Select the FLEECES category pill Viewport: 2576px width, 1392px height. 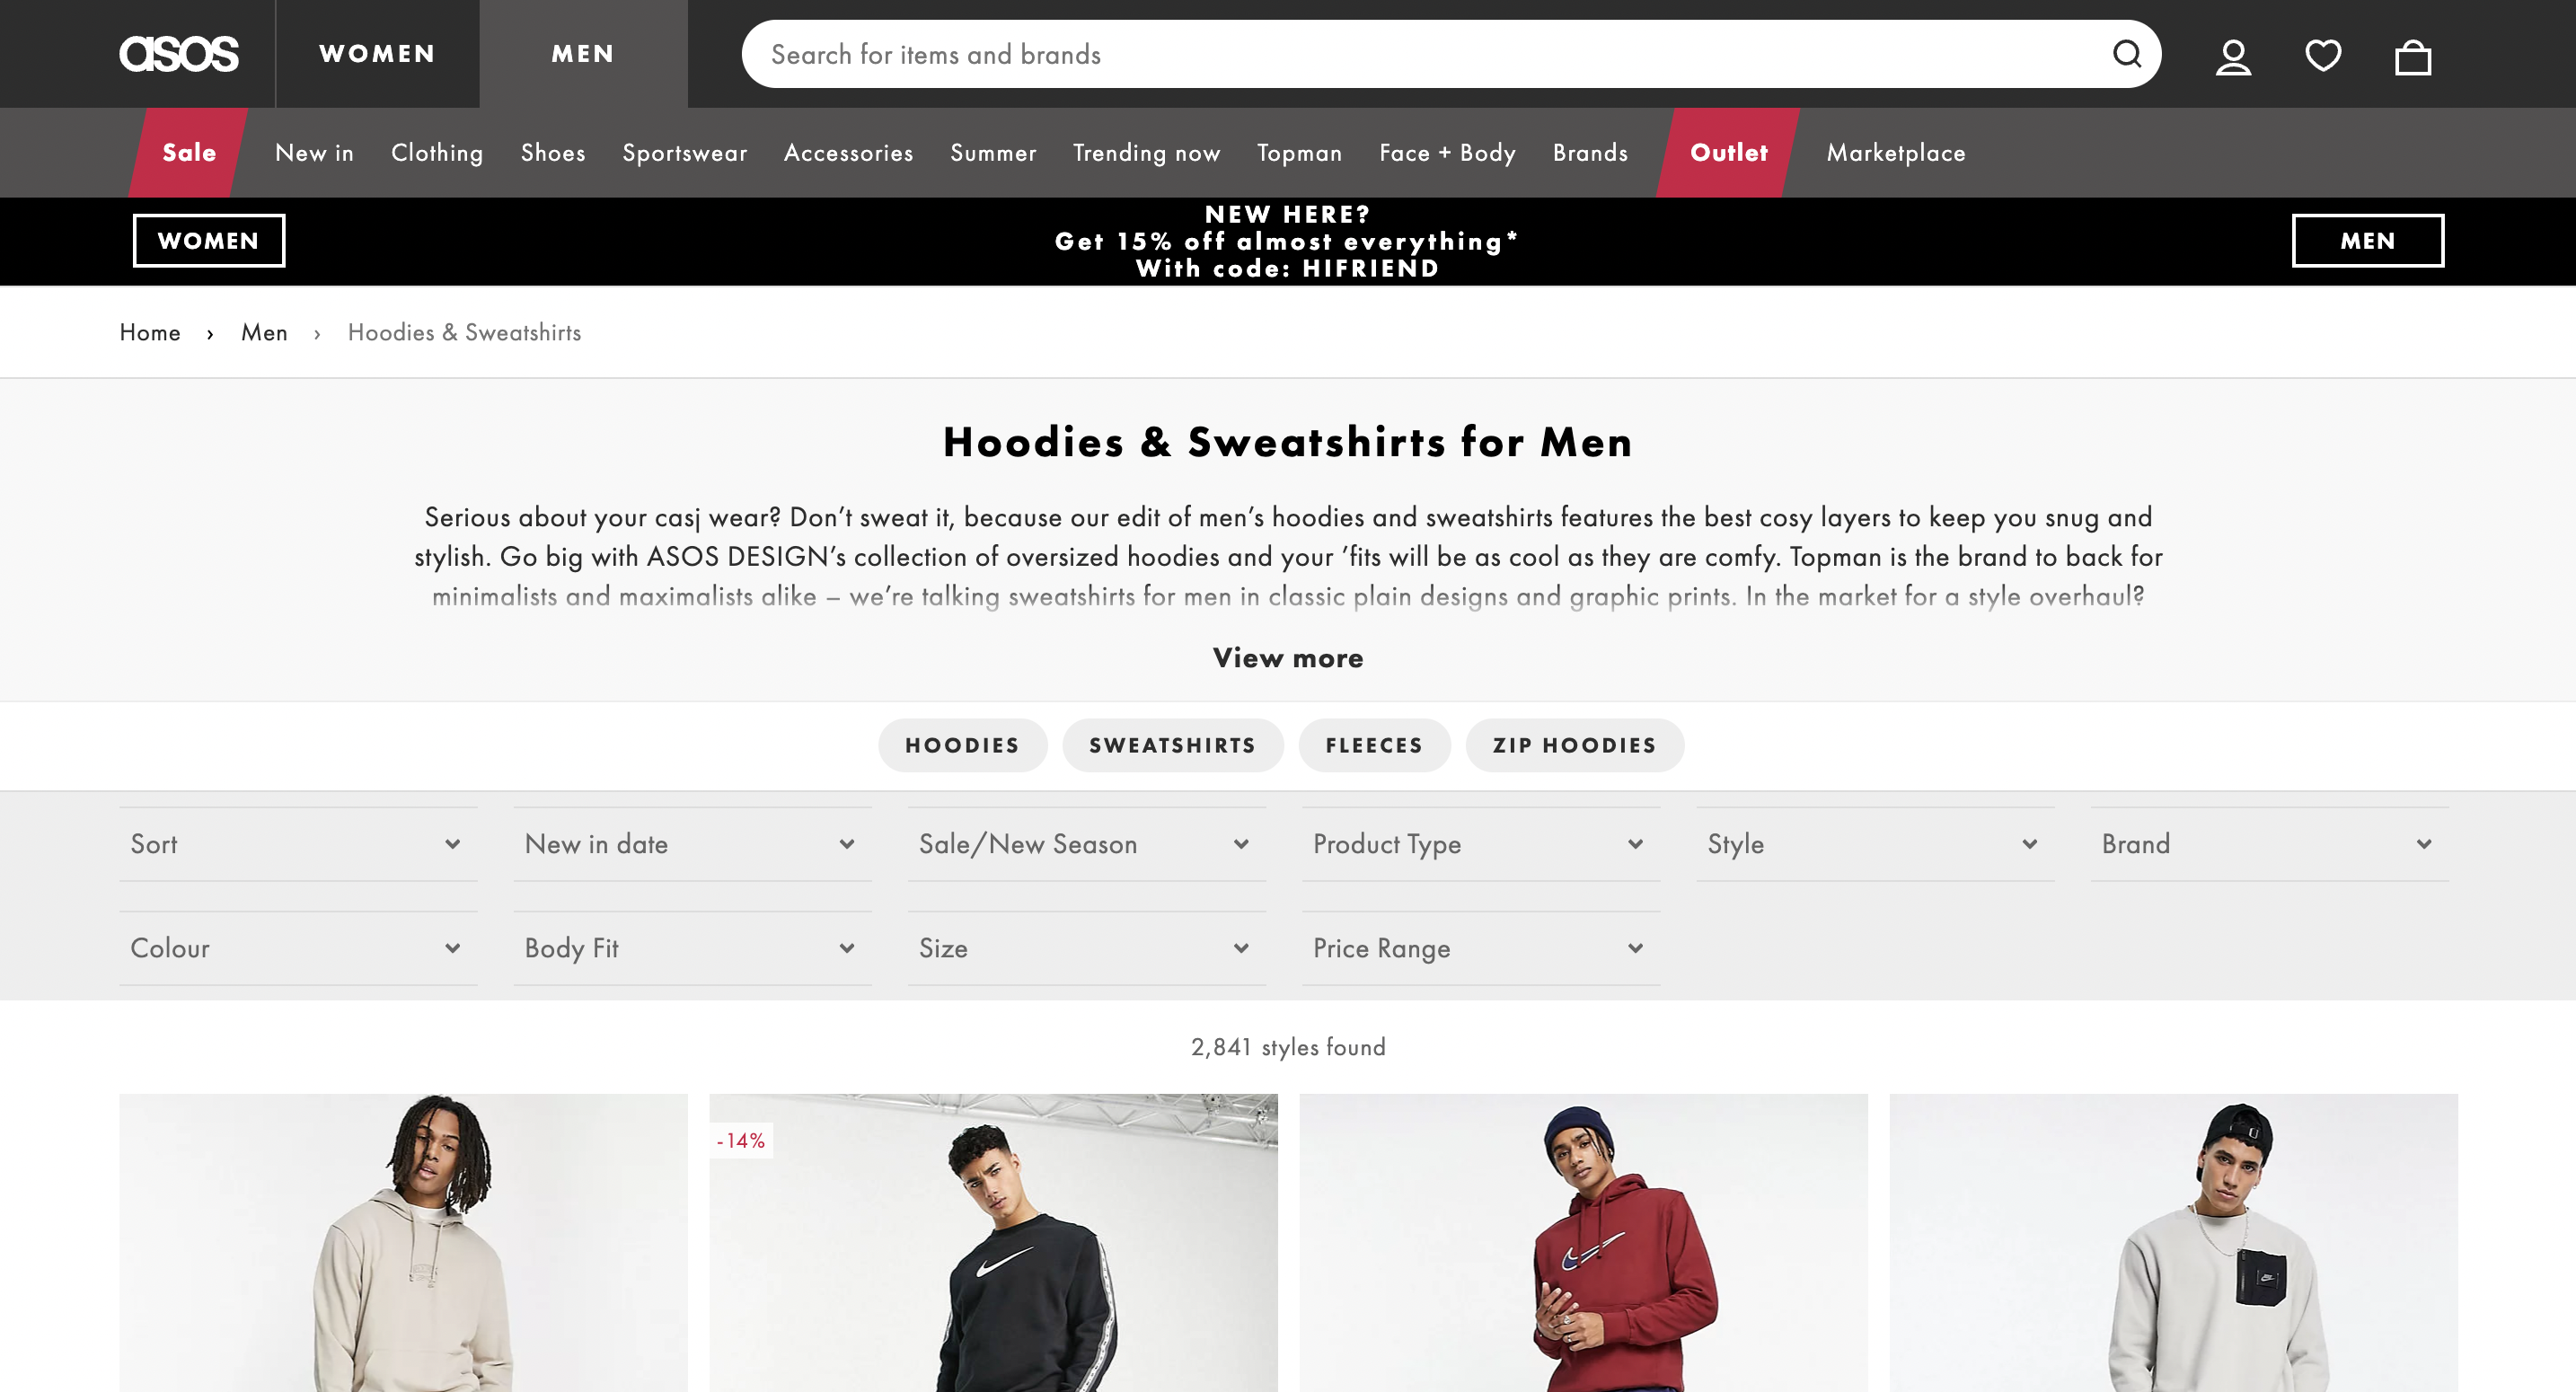tap(1374, 745)
